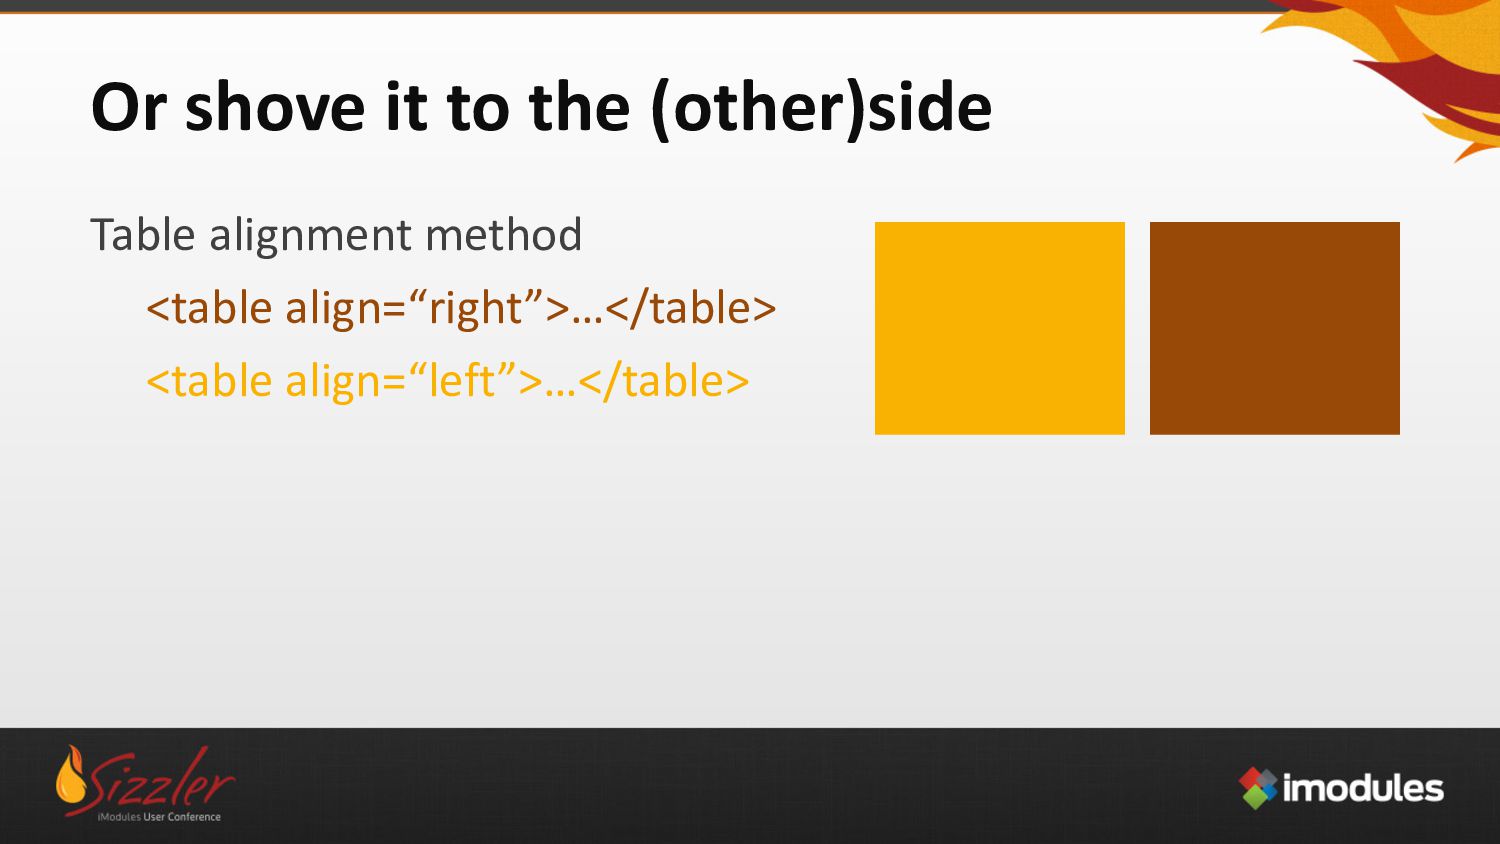Click the dark footer bar center

(750, 786)
